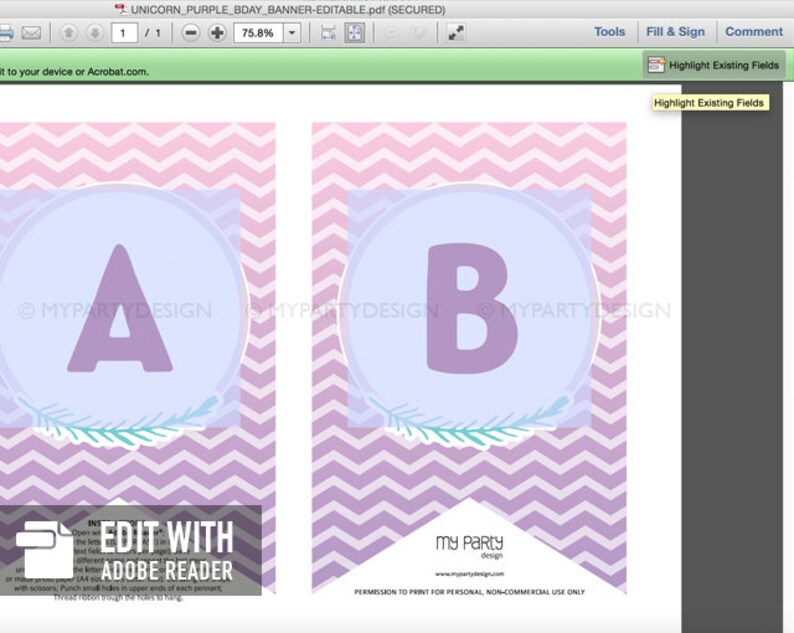The width and height of the screenshot is (794, 633).
Task: Go to previous page with up arrow
Action: (68, 33)
